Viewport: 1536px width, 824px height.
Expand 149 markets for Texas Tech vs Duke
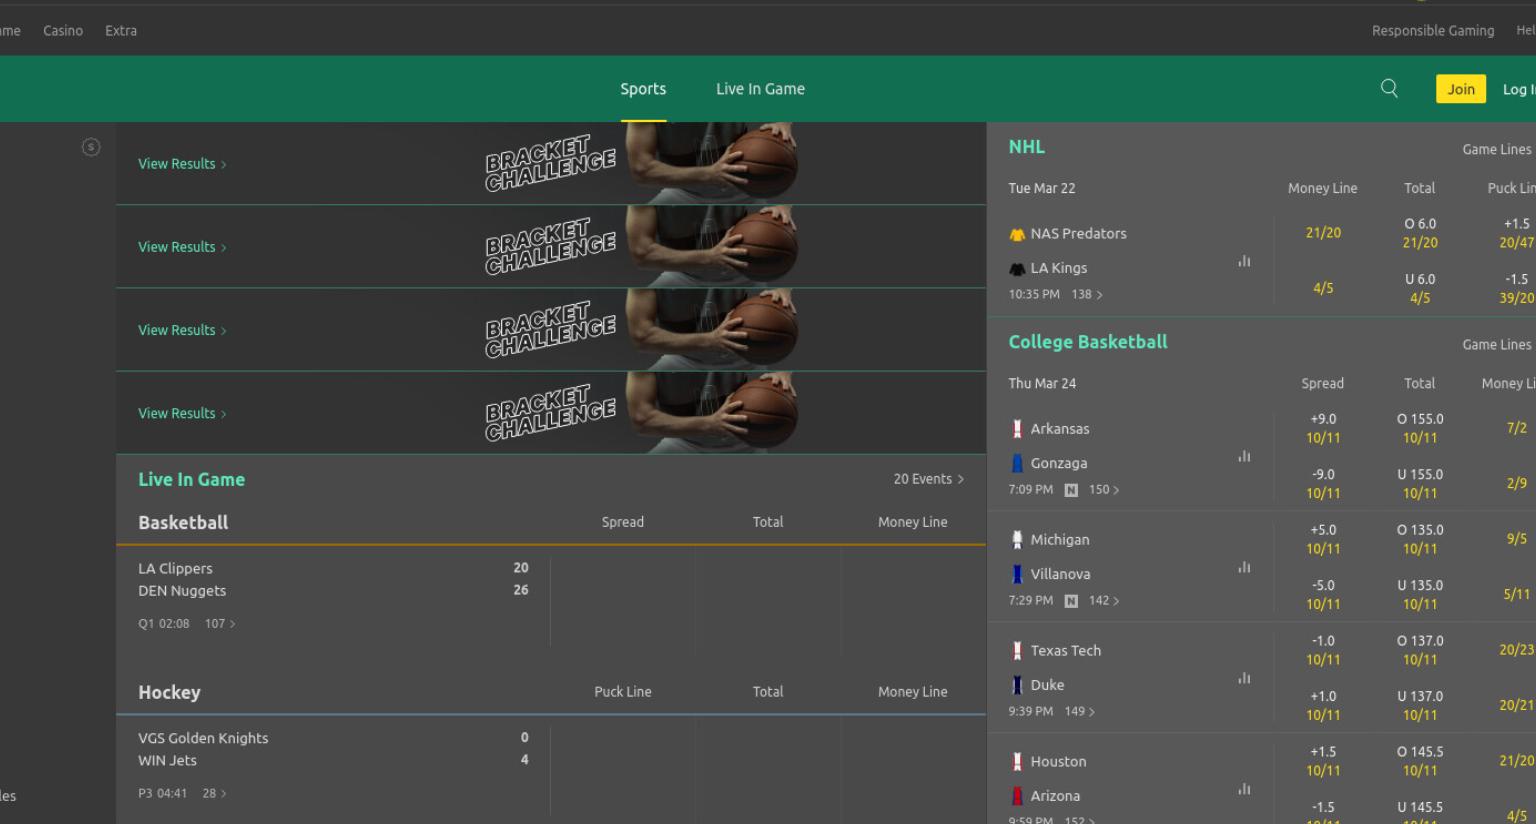click(x=1080, y=712)
